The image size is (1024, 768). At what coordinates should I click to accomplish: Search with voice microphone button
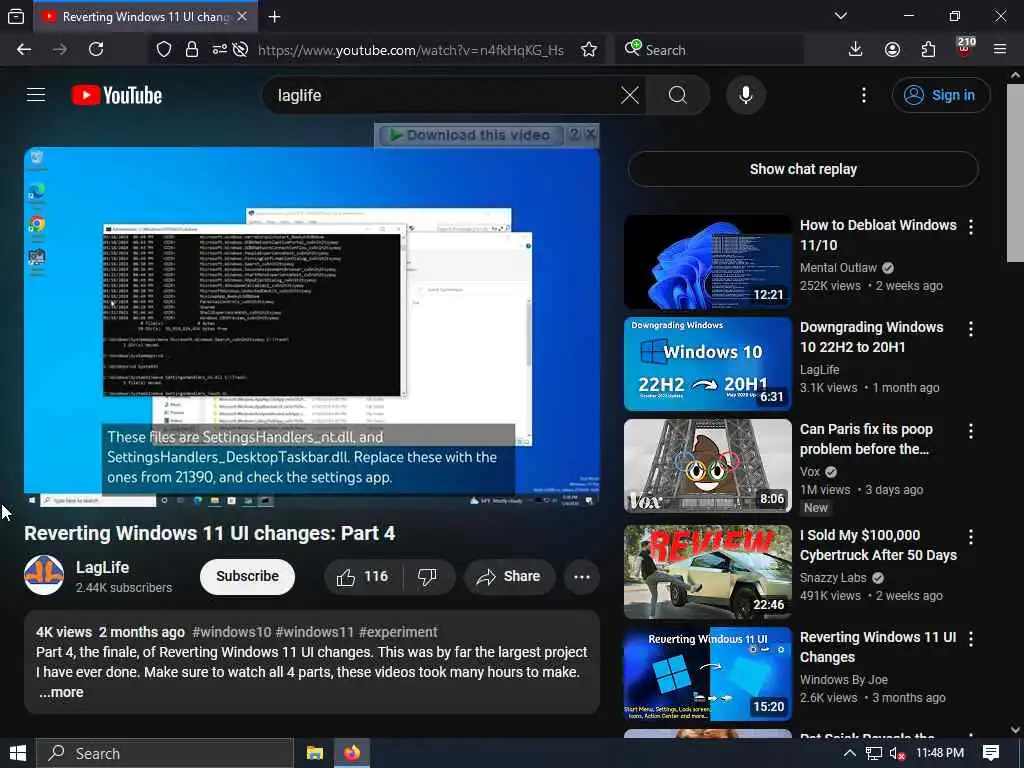746,95
